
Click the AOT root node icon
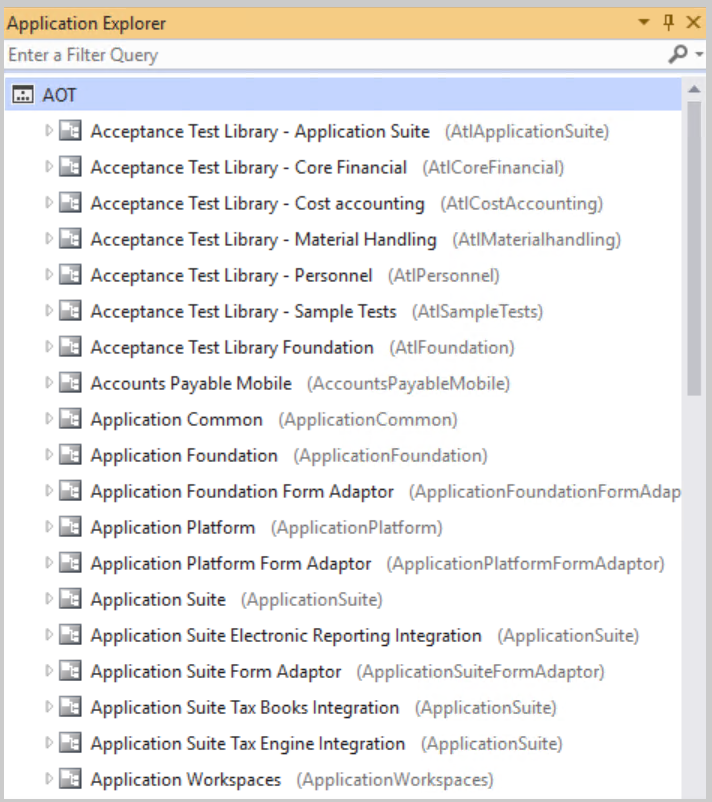(23, 95)
